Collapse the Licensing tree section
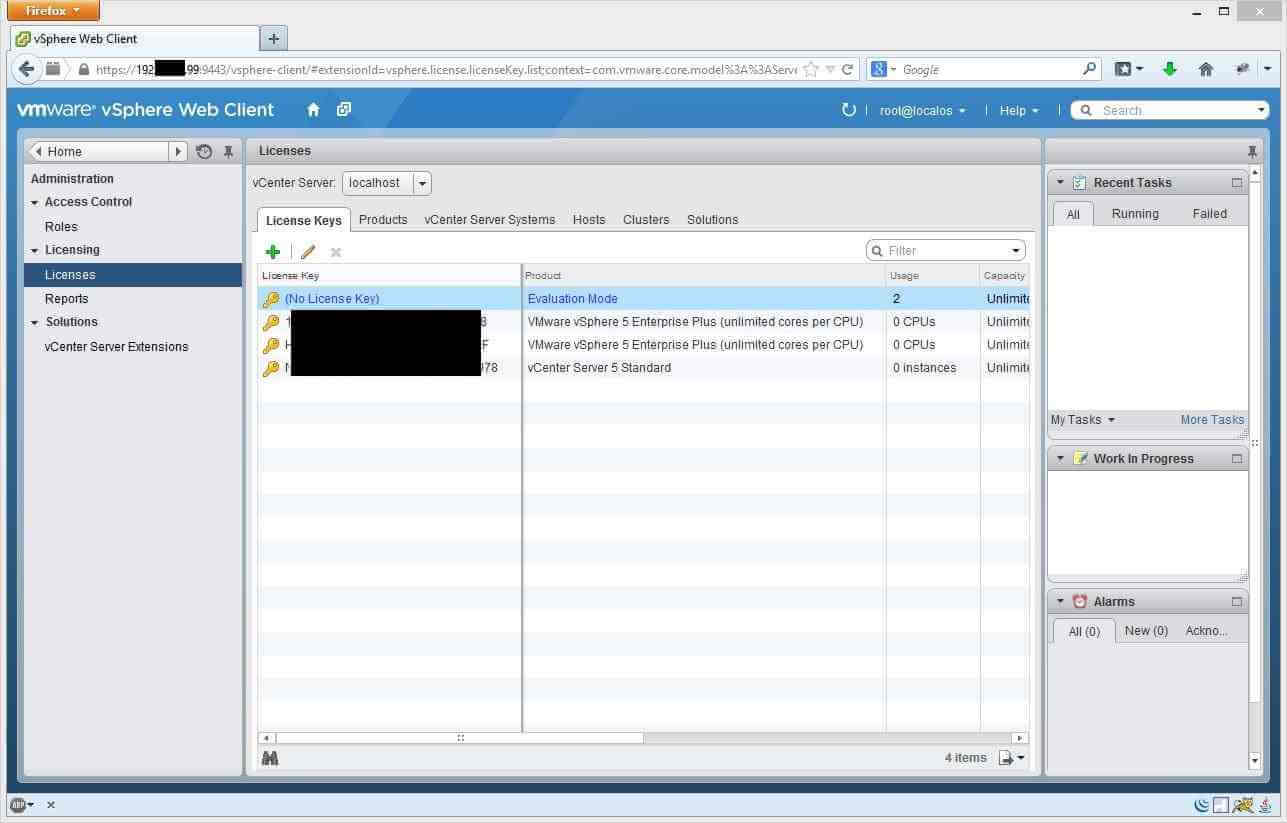This screenshot has width=1287, height=823. click(x=35, y=250)
